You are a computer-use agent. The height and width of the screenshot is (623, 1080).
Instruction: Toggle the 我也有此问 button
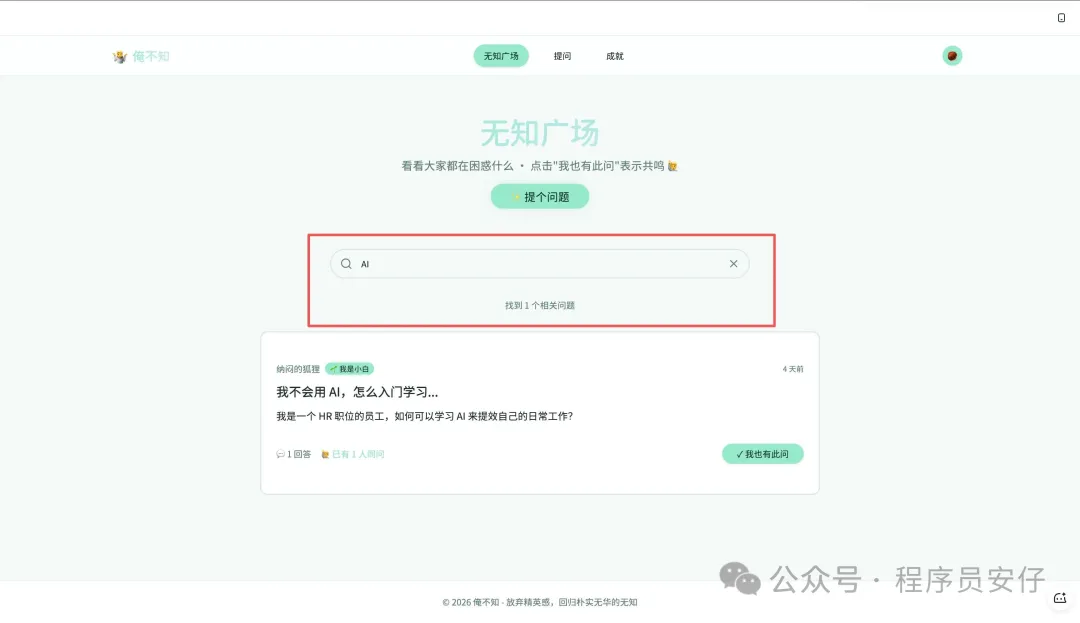click(x=762, y=454)
